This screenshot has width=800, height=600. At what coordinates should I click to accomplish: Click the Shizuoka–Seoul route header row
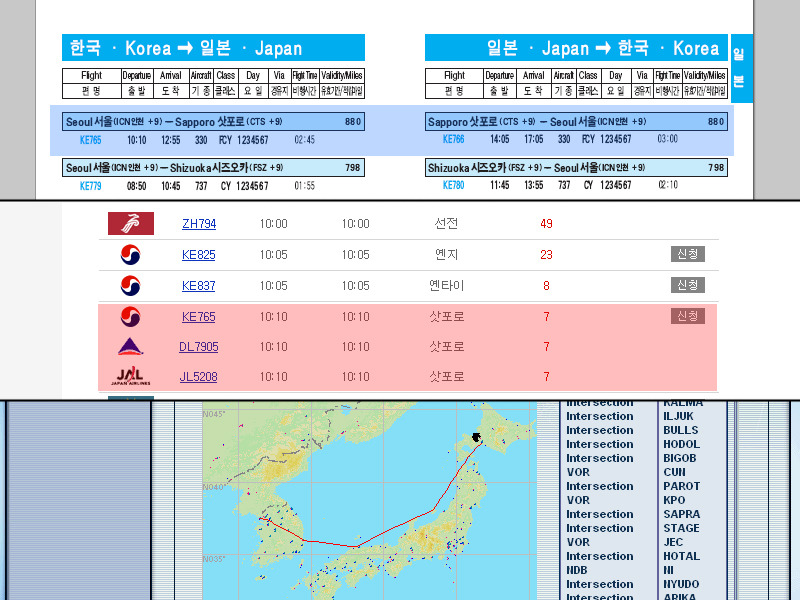click(x=576, y=167)
